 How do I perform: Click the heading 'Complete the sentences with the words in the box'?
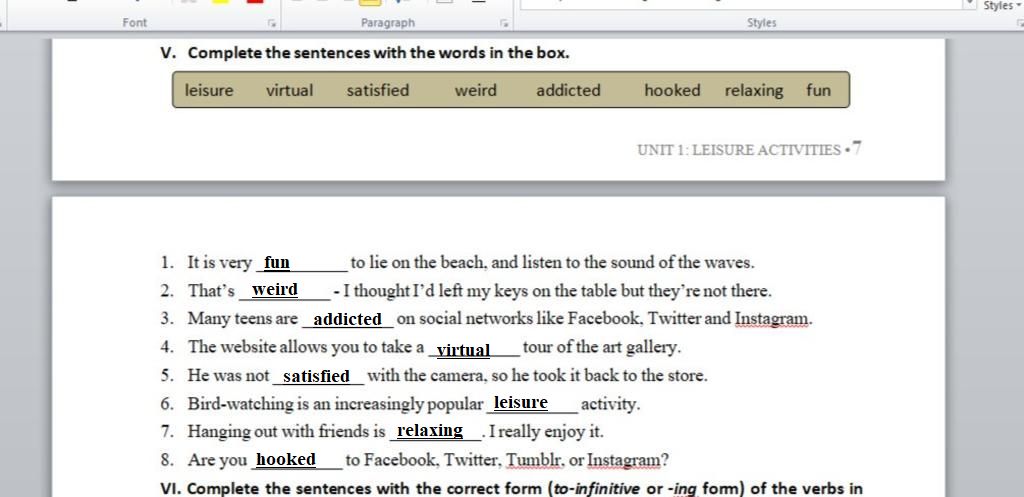[x=378, y=53]
